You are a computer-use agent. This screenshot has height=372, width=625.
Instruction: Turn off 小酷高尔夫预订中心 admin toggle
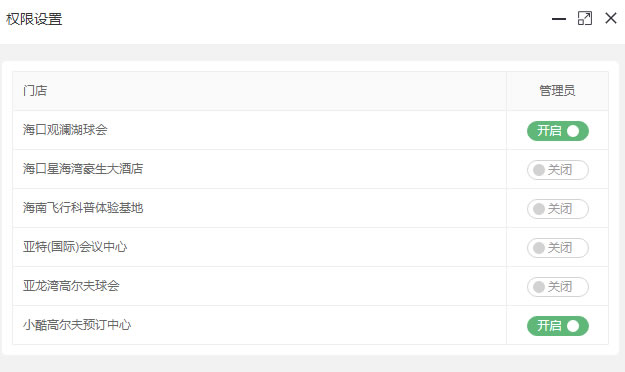click(558, 326)
